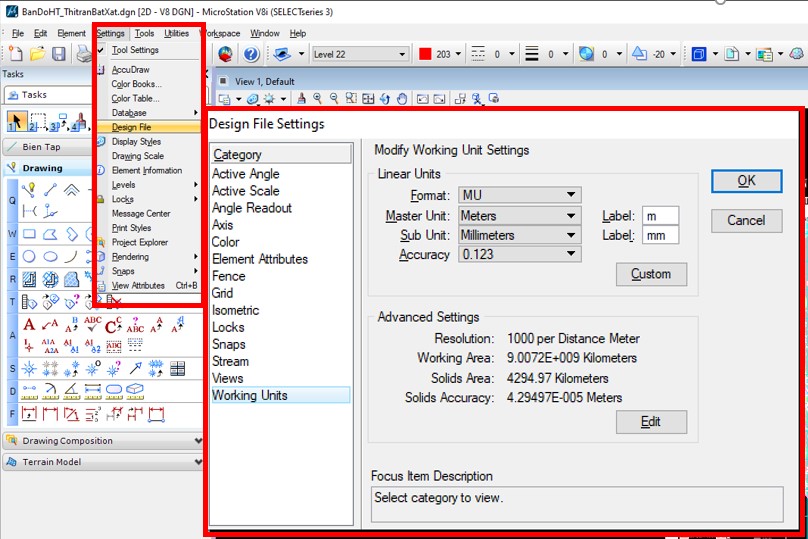Expand the Level 22 active level dropdown
The height and width of the screenshot is (539, 808).
358,54
